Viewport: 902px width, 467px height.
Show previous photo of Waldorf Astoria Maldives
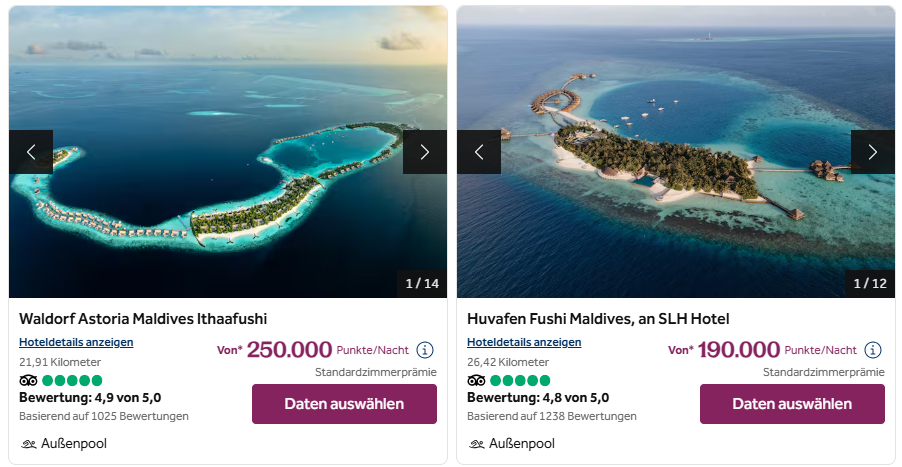click(31, 152)
